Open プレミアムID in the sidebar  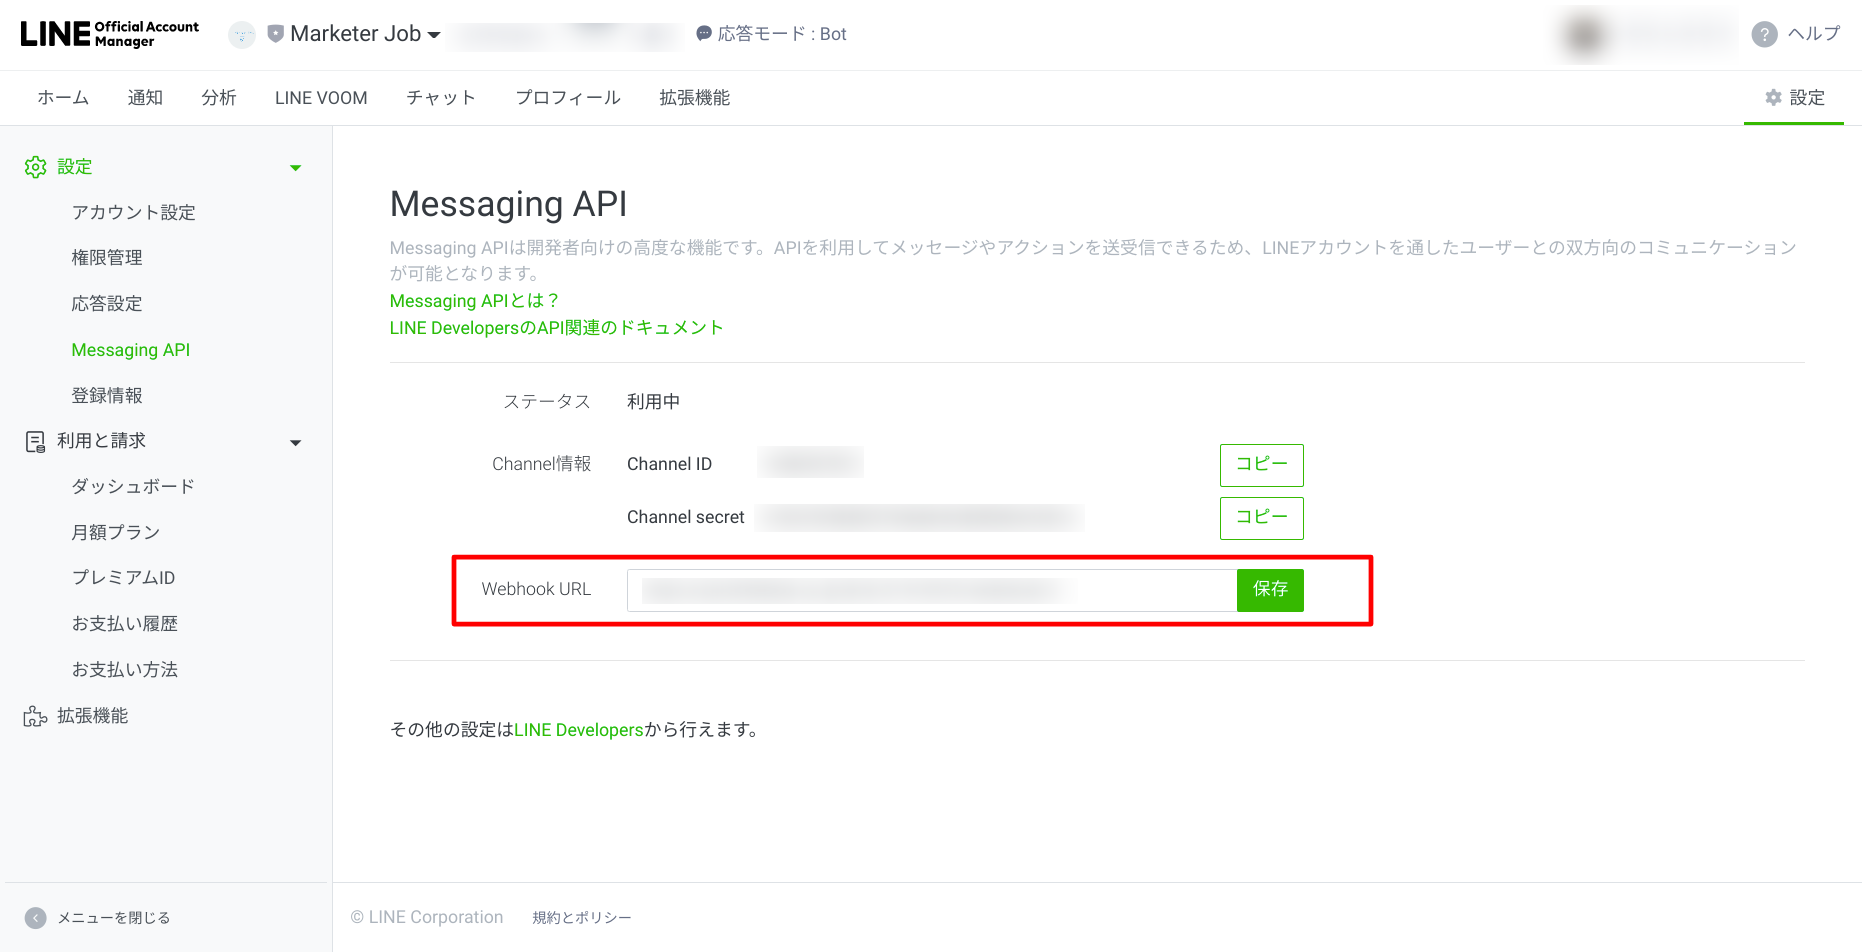[x=123, y=578]
